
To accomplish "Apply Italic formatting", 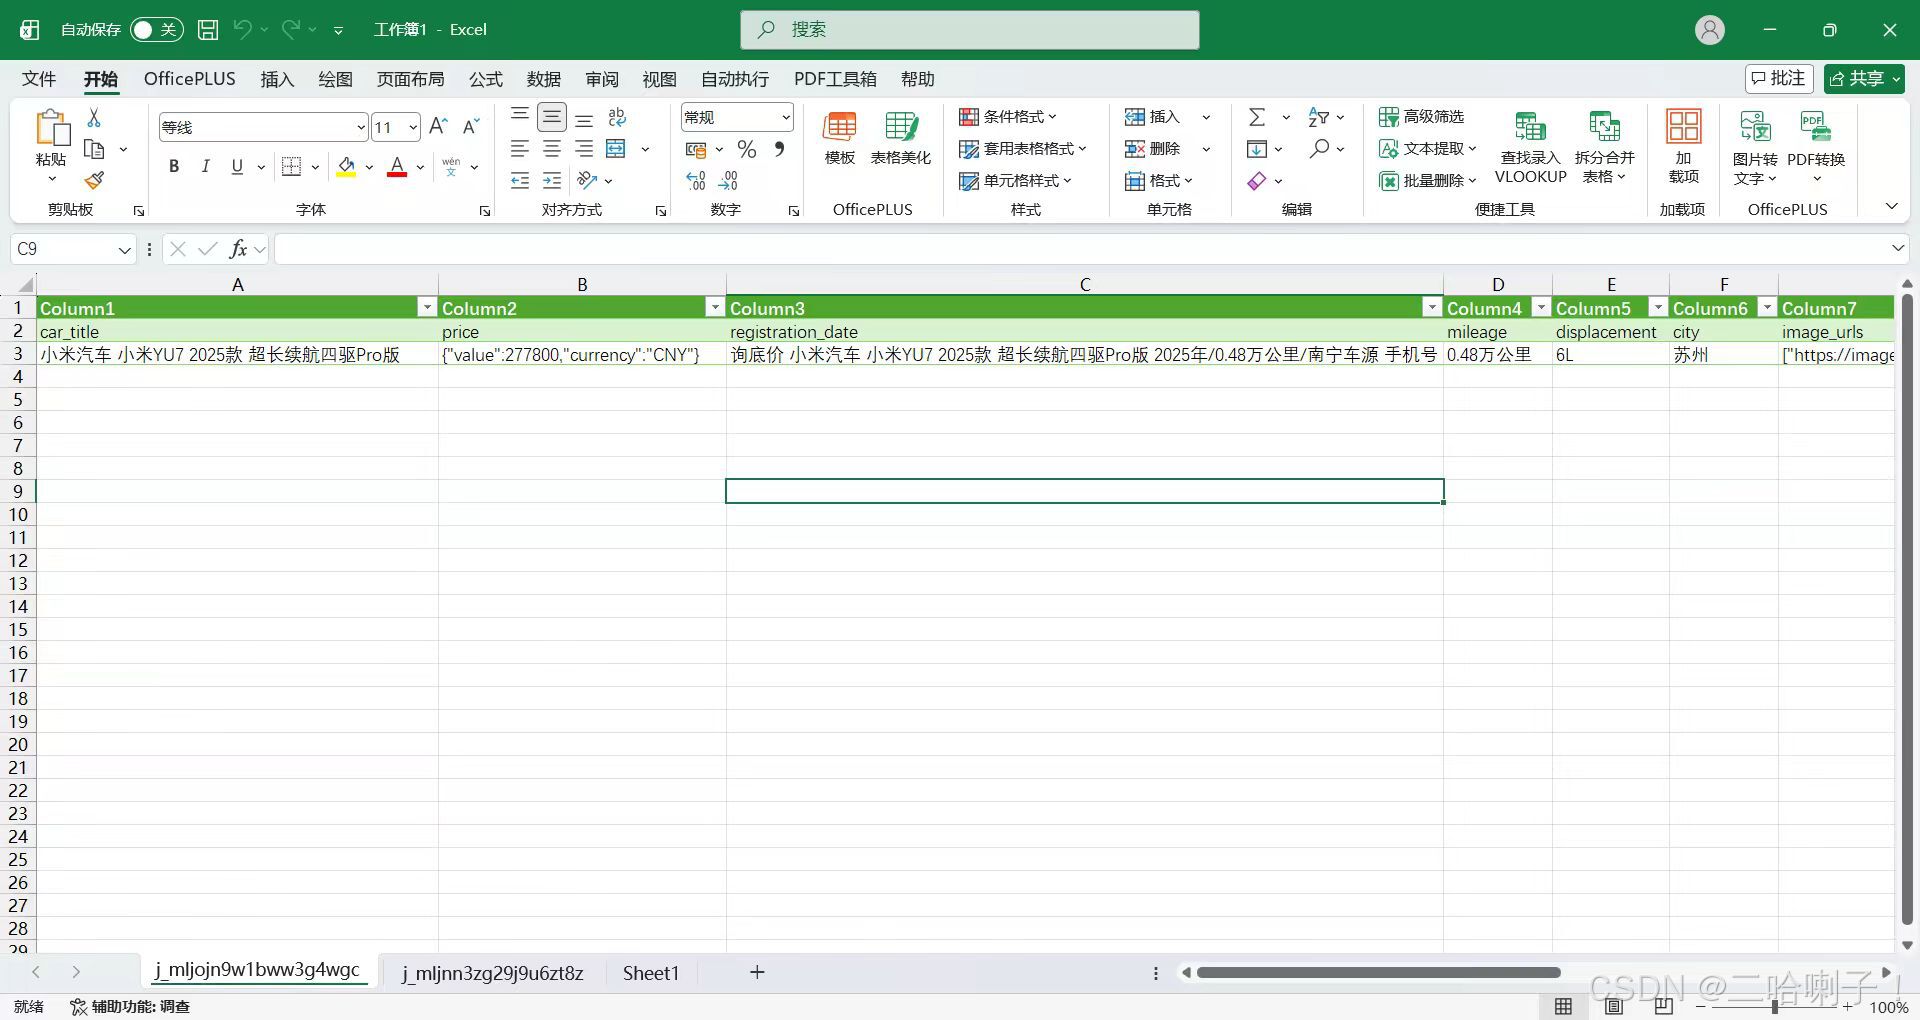I will point(206,166).
